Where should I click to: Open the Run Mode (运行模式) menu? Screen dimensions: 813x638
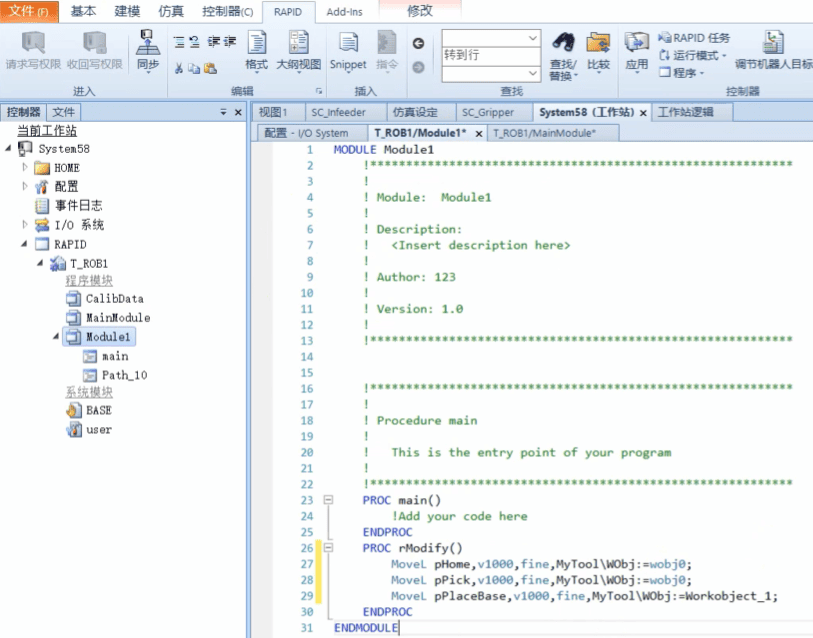[693, 55]
